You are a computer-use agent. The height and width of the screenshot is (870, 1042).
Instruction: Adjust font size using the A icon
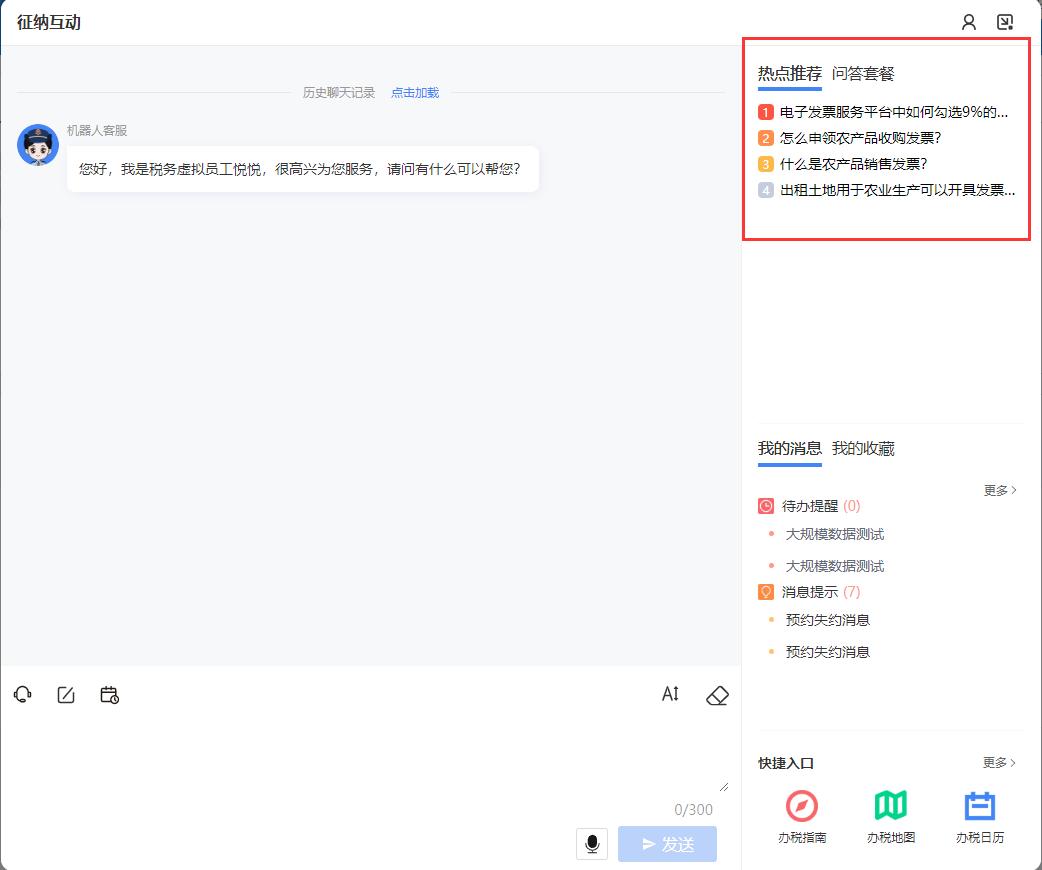point(669,694)
